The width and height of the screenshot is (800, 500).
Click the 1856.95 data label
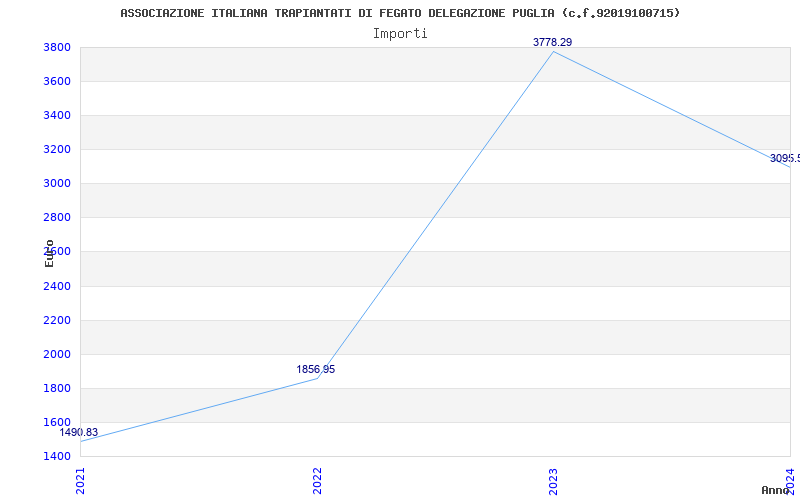pyautogui.click(x=316, y=369)
